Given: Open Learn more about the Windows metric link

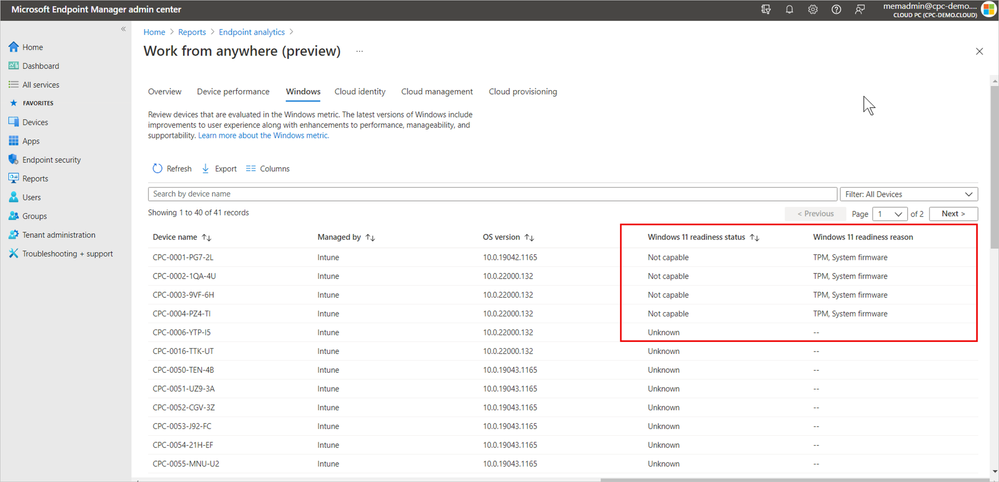Looking at the screenshot, I should tap(264, 136).
